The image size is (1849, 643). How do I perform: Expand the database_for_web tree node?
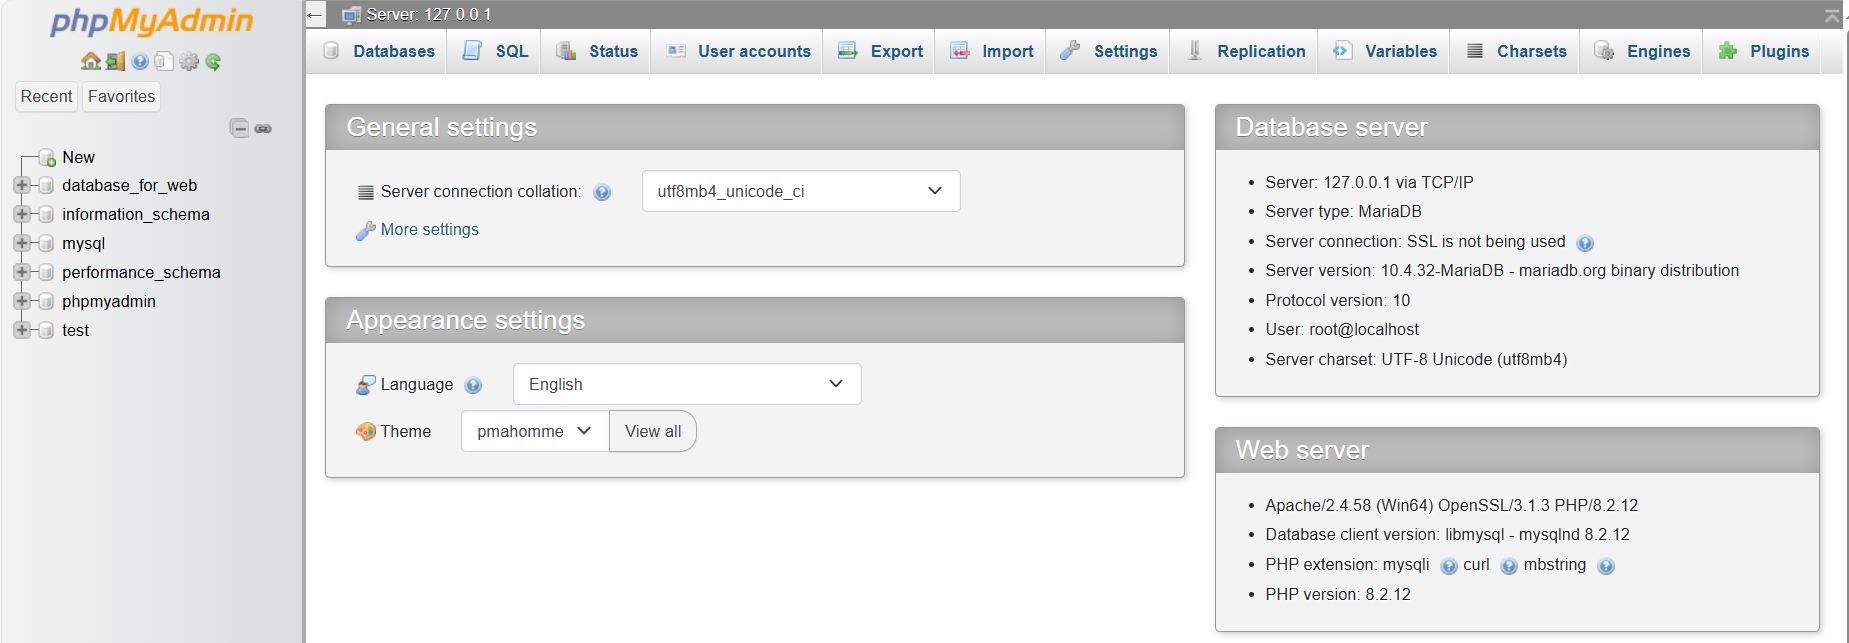point(22,185)
